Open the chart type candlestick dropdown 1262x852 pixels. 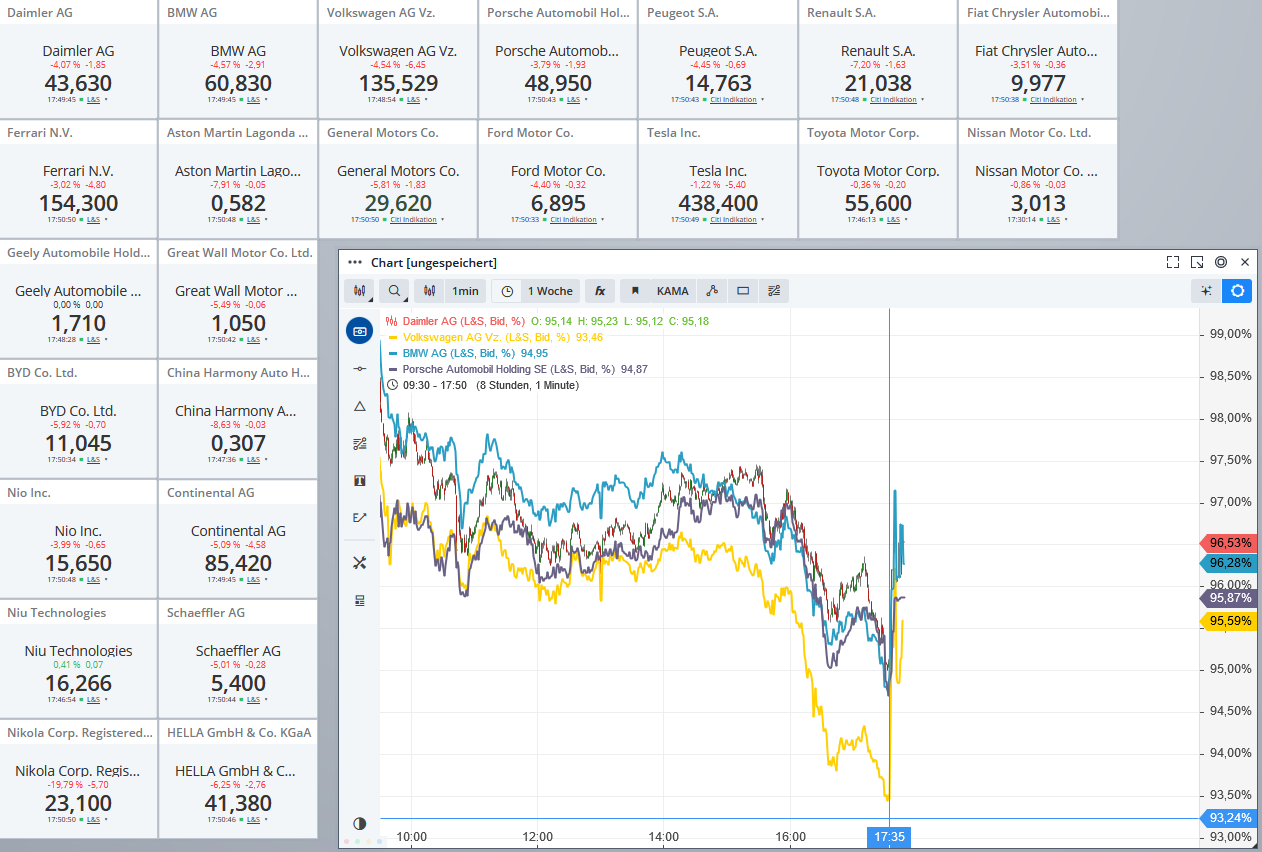(x=359, y=291)
